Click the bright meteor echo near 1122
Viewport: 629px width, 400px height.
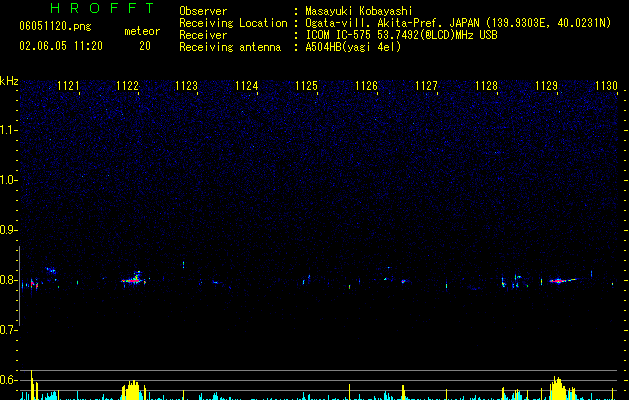[132, 280]
